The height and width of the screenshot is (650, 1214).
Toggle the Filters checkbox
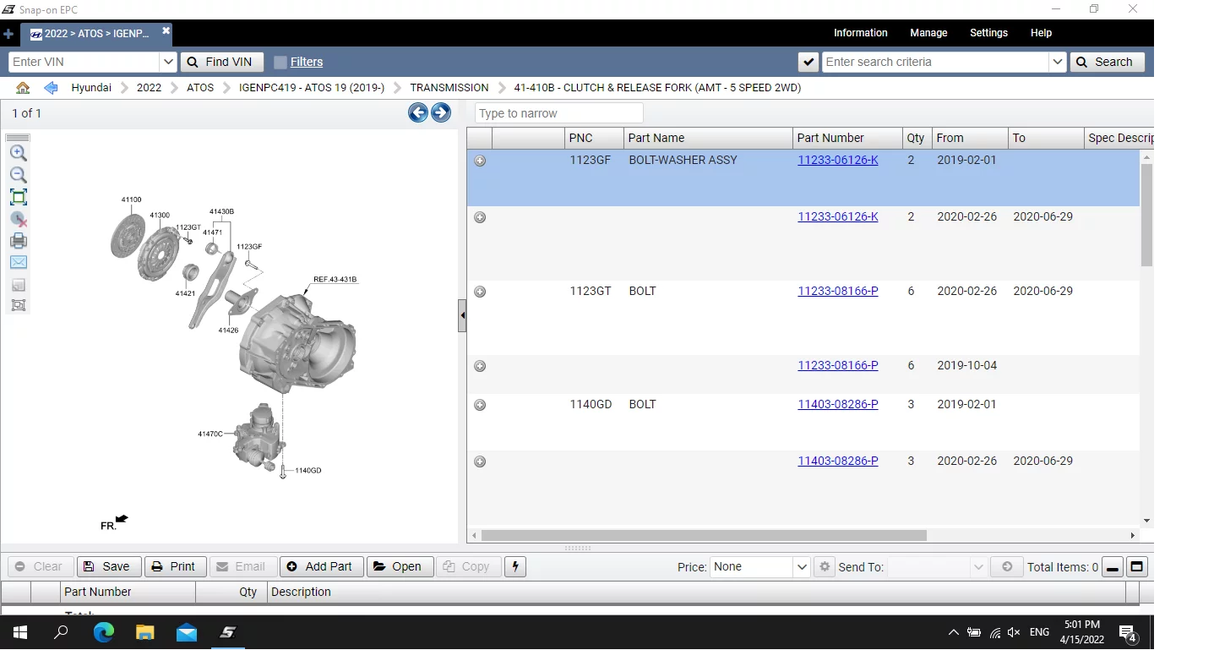pyautogui.click(x=280, y=62)
